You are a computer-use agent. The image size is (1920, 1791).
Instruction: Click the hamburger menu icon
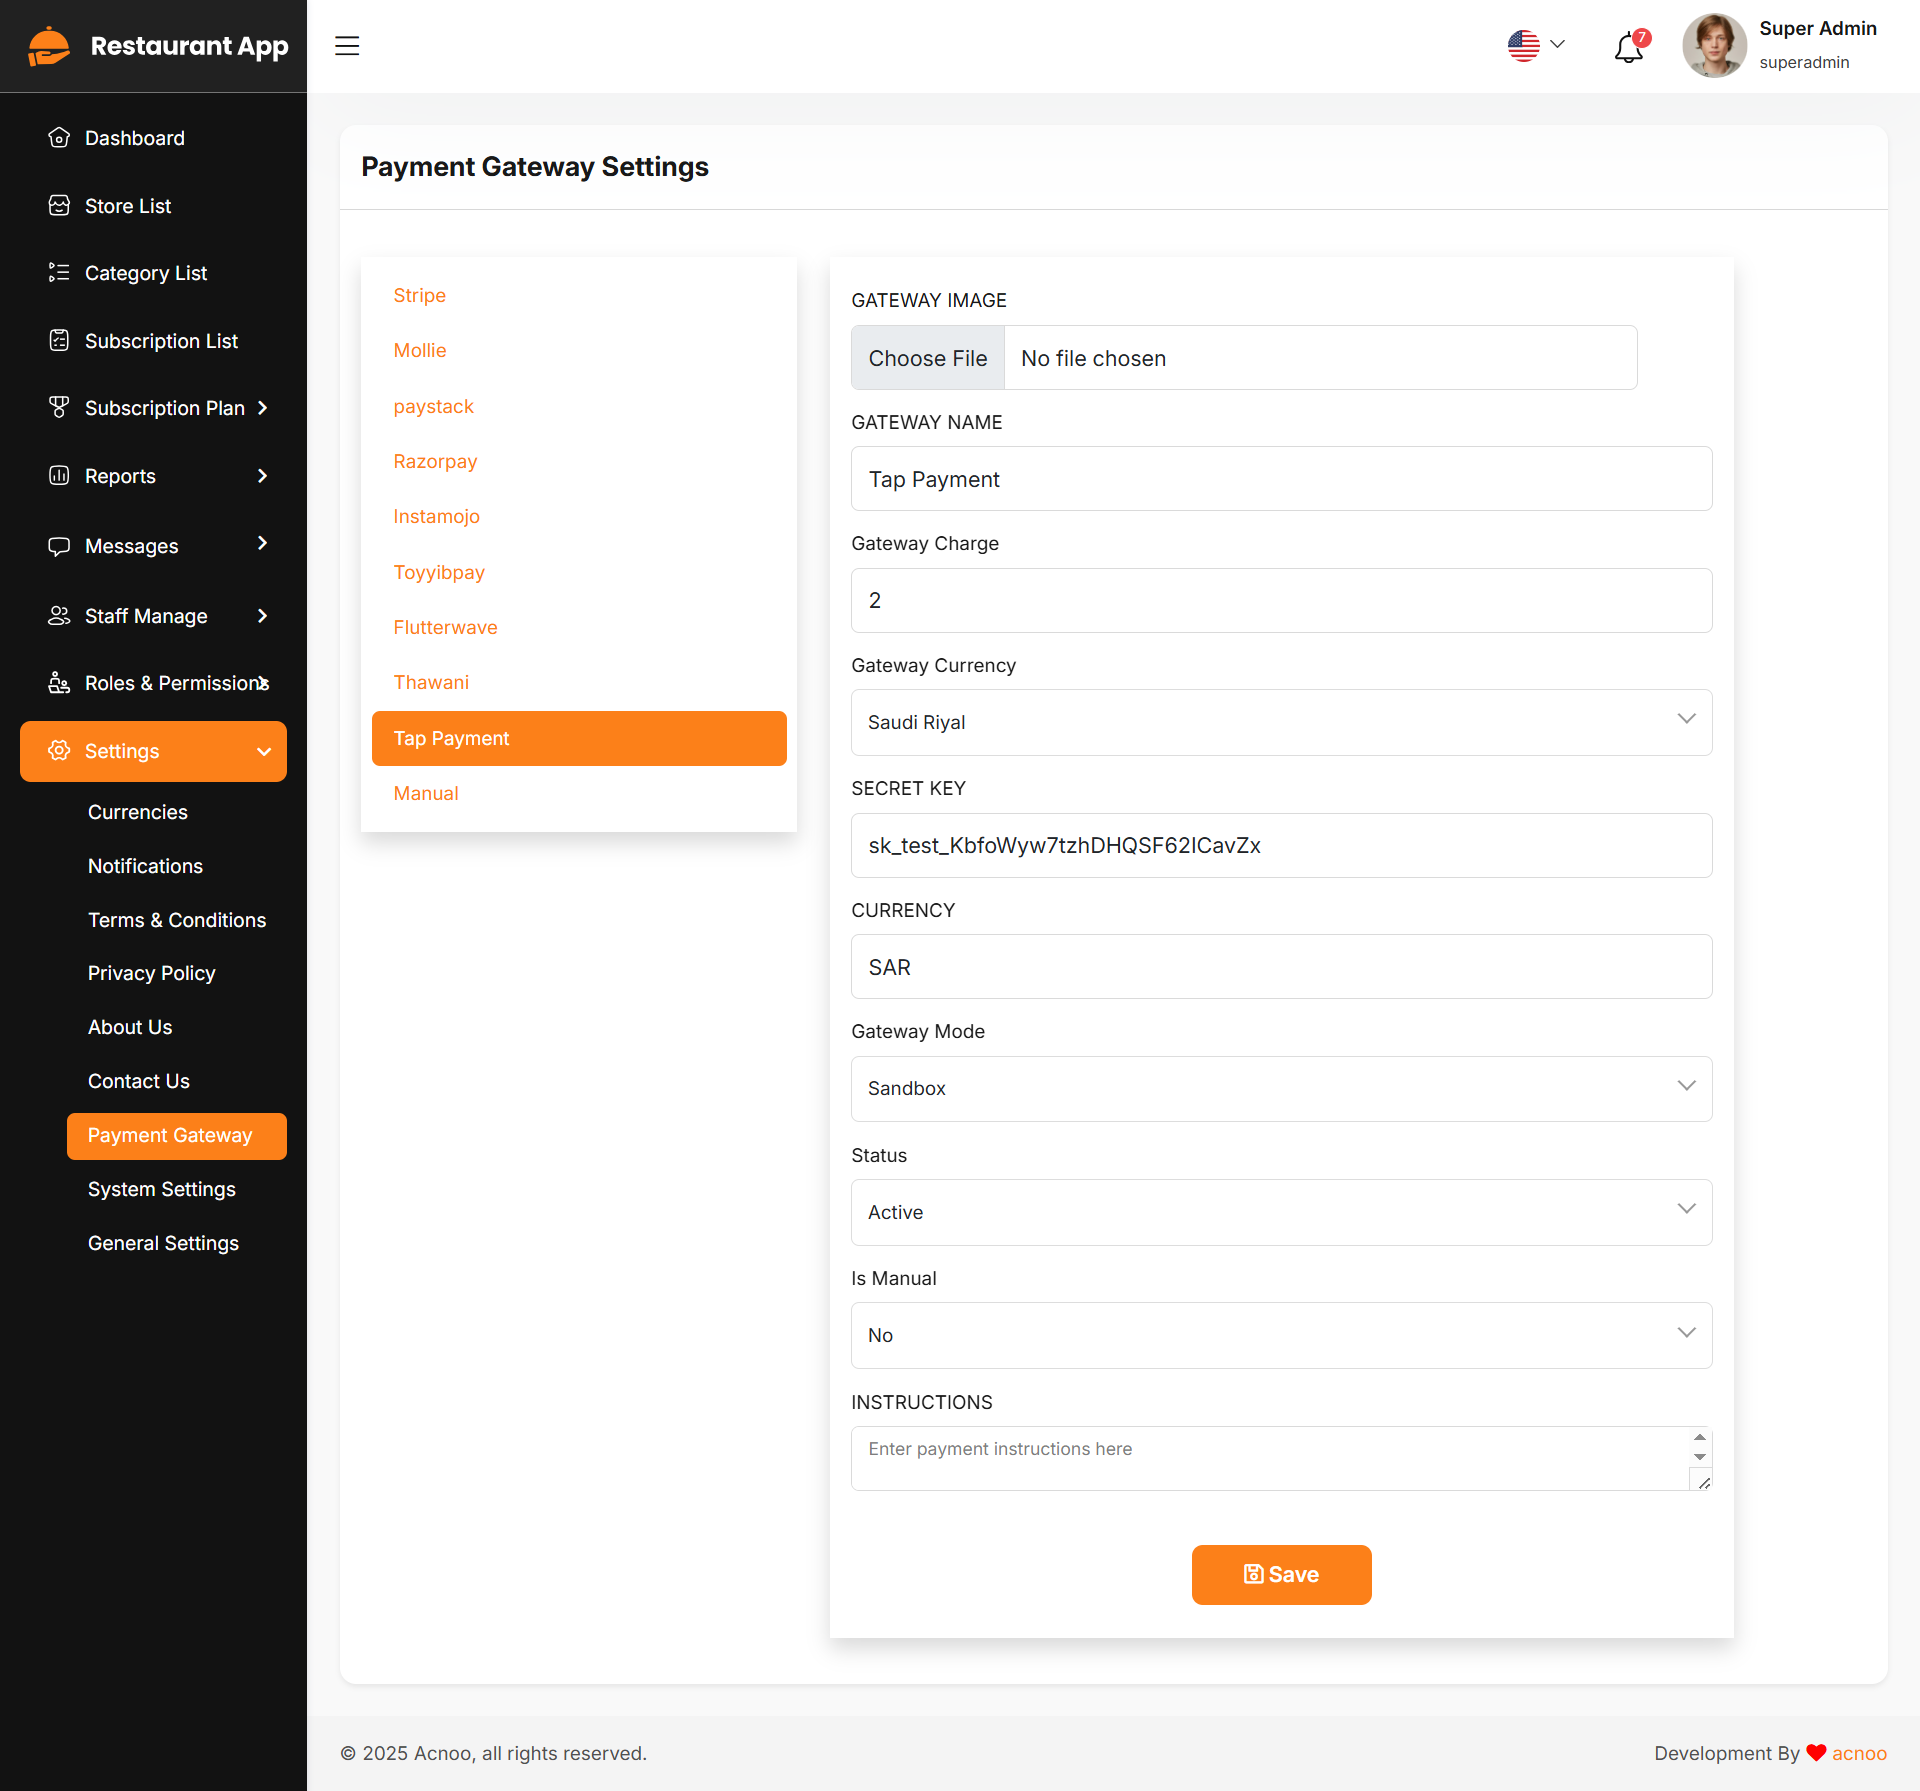pyautogui.click(x=347, y=46)
